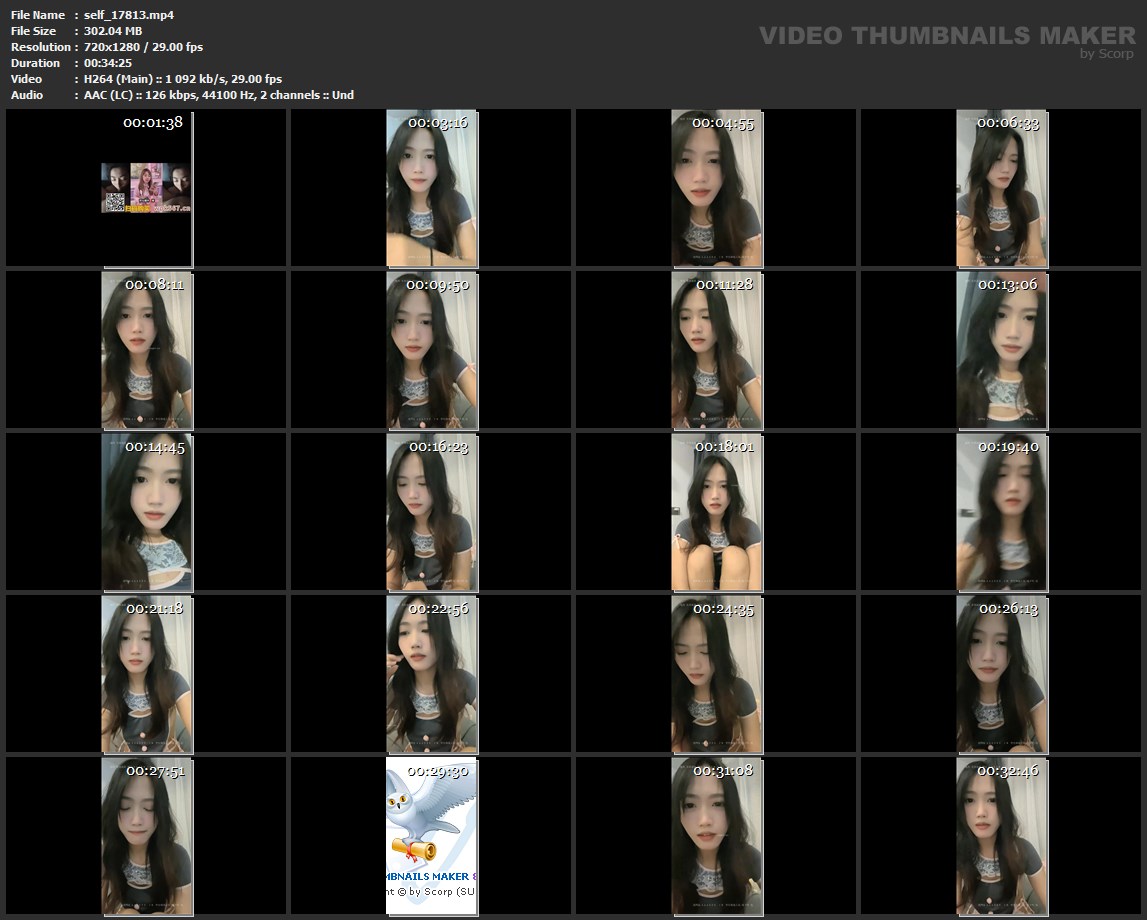Viewport: 1147px width, 920px height.
Task: Select the last thumbnail at 00:32:46
Action: click(x=1001, y=836)
